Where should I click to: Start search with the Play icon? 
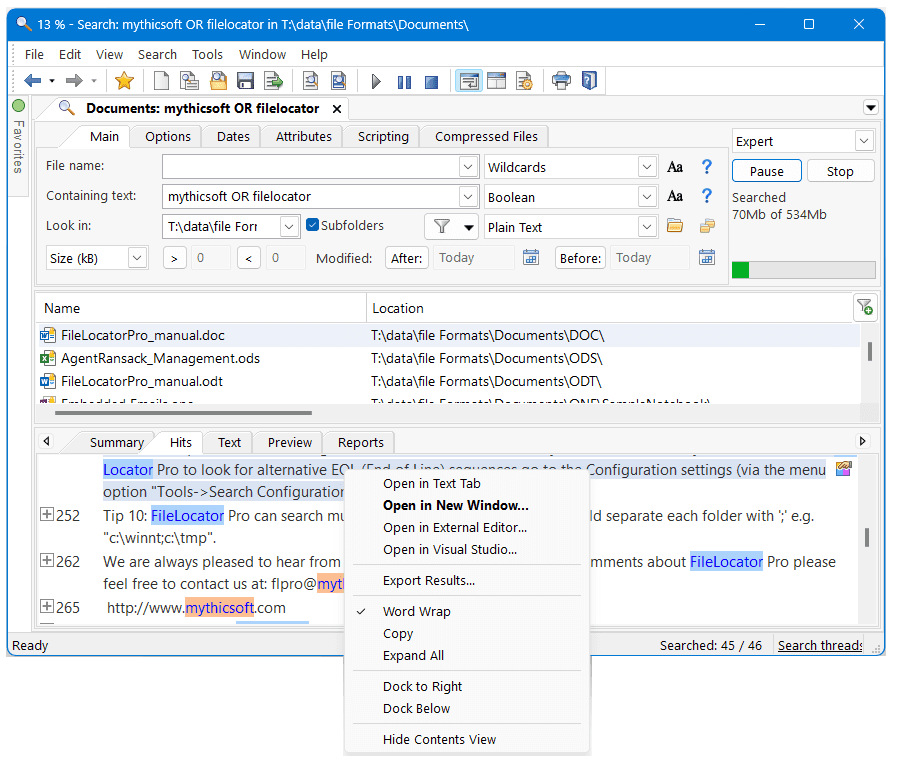coord(376,82)
